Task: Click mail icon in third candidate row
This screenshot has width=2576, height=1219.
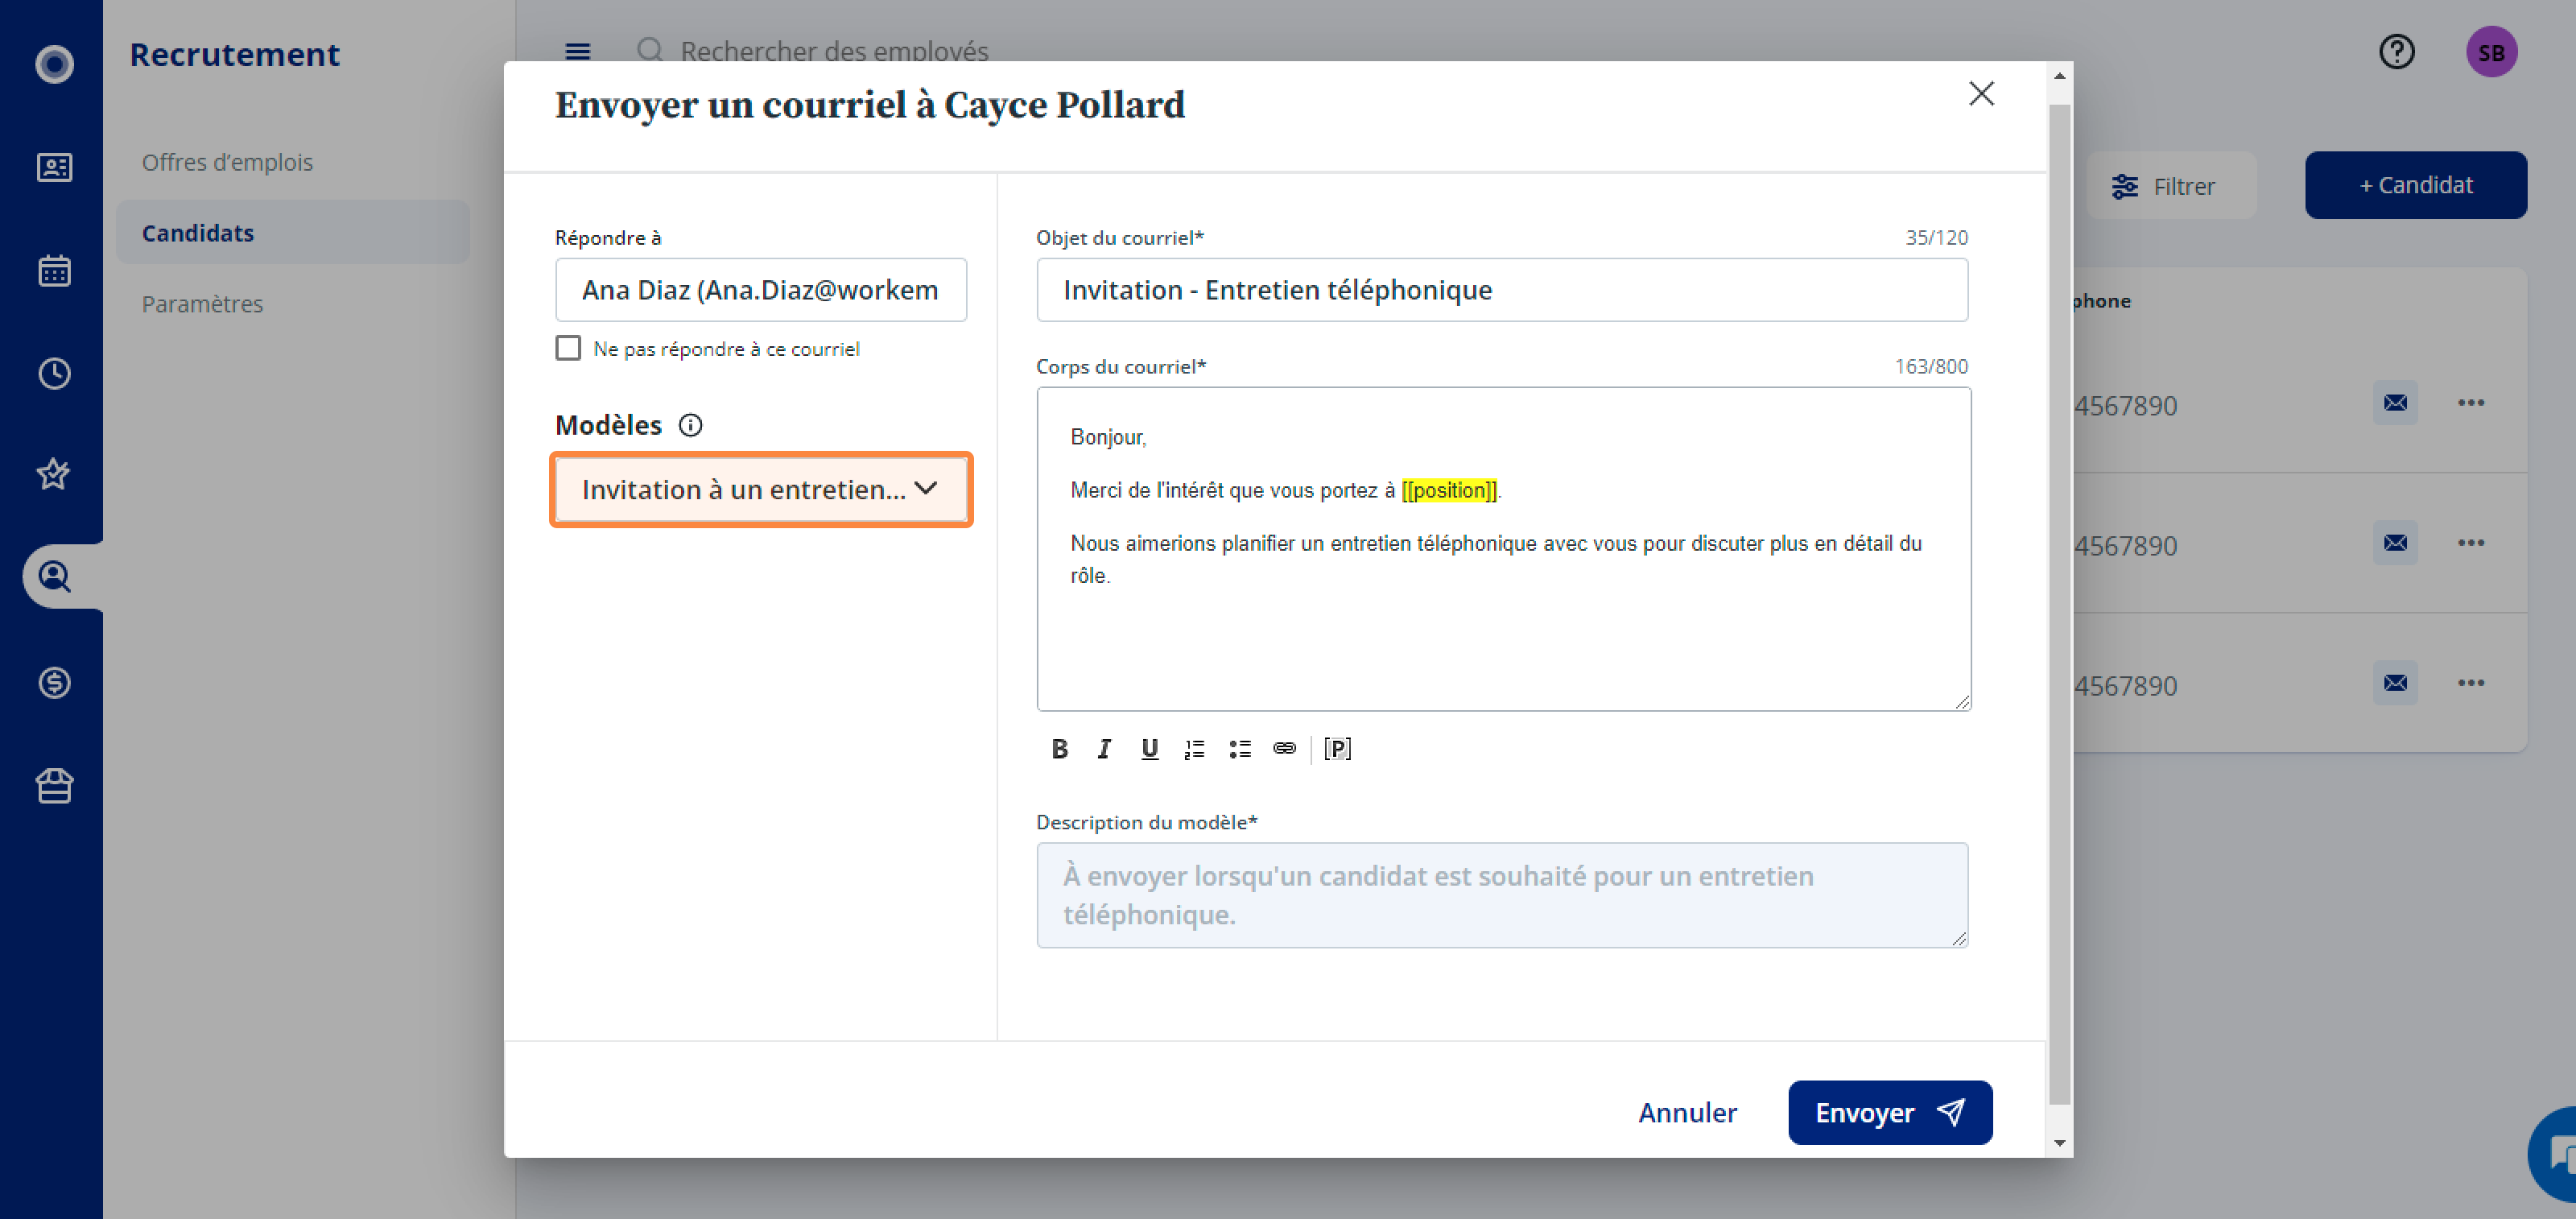Action: click(2395, 683)
